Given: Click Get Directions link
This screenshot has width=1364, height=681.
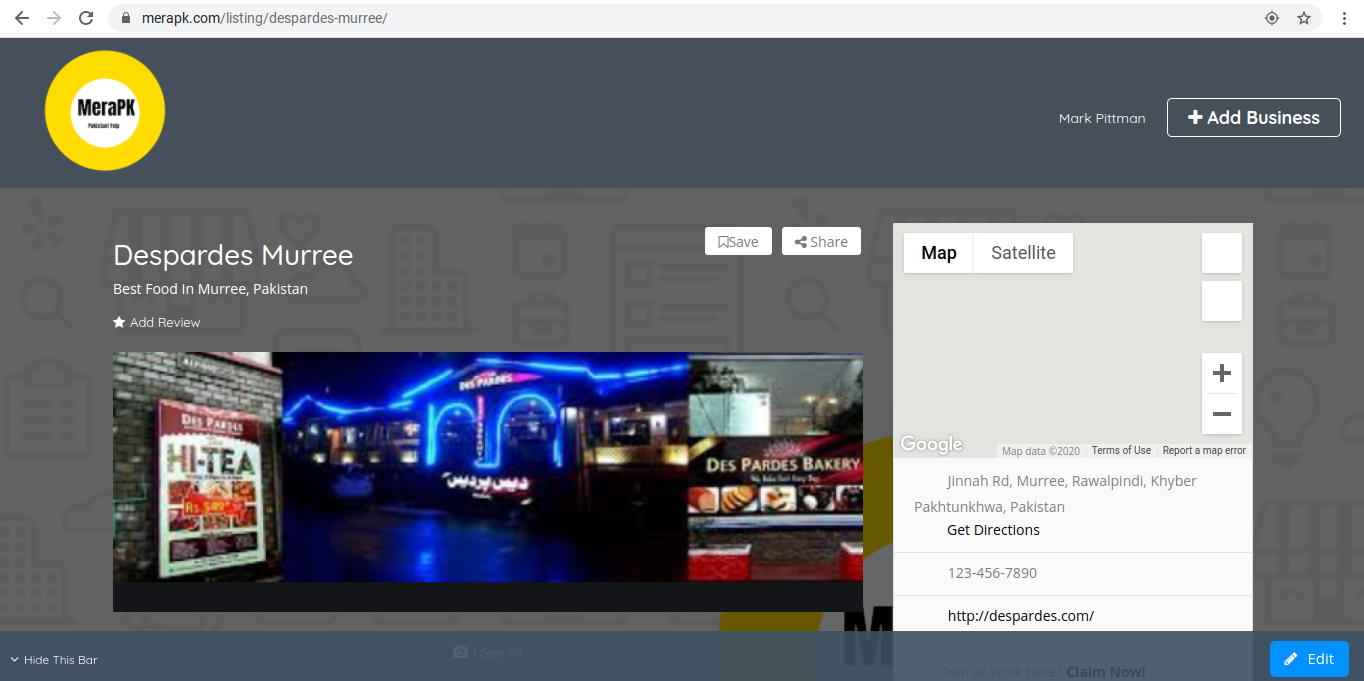Looking at the screenshot, I should pyautogui.click(x=993, y=530).
